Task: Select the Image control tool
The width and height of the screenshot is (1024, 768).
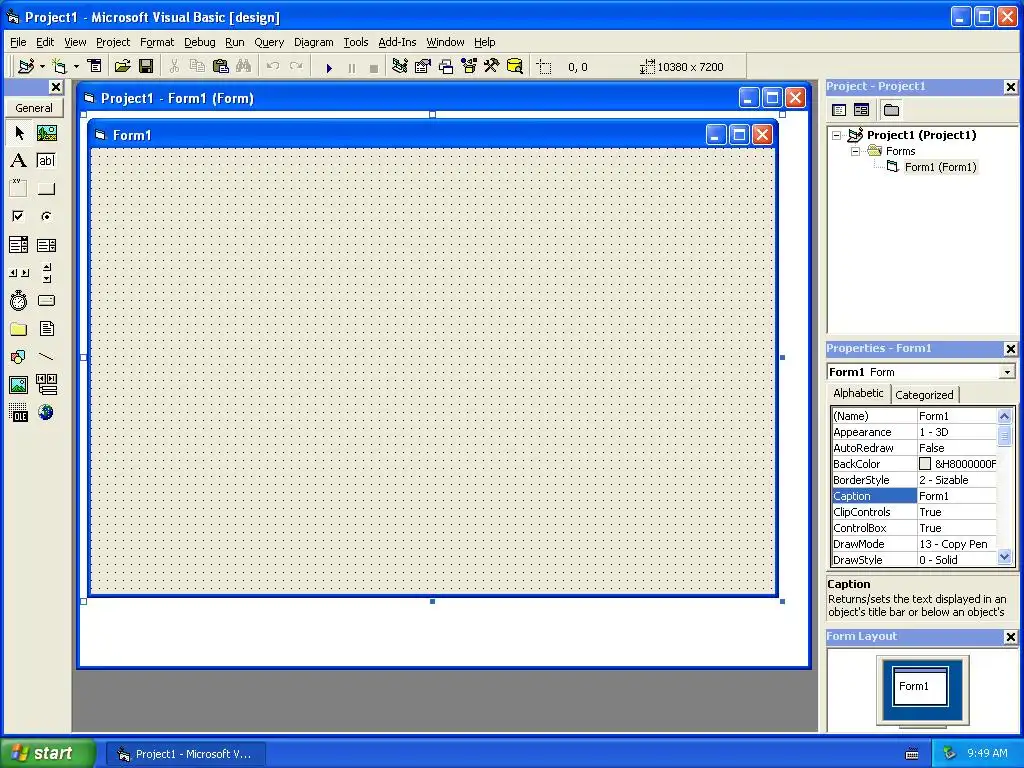Action: coord(19,385)
